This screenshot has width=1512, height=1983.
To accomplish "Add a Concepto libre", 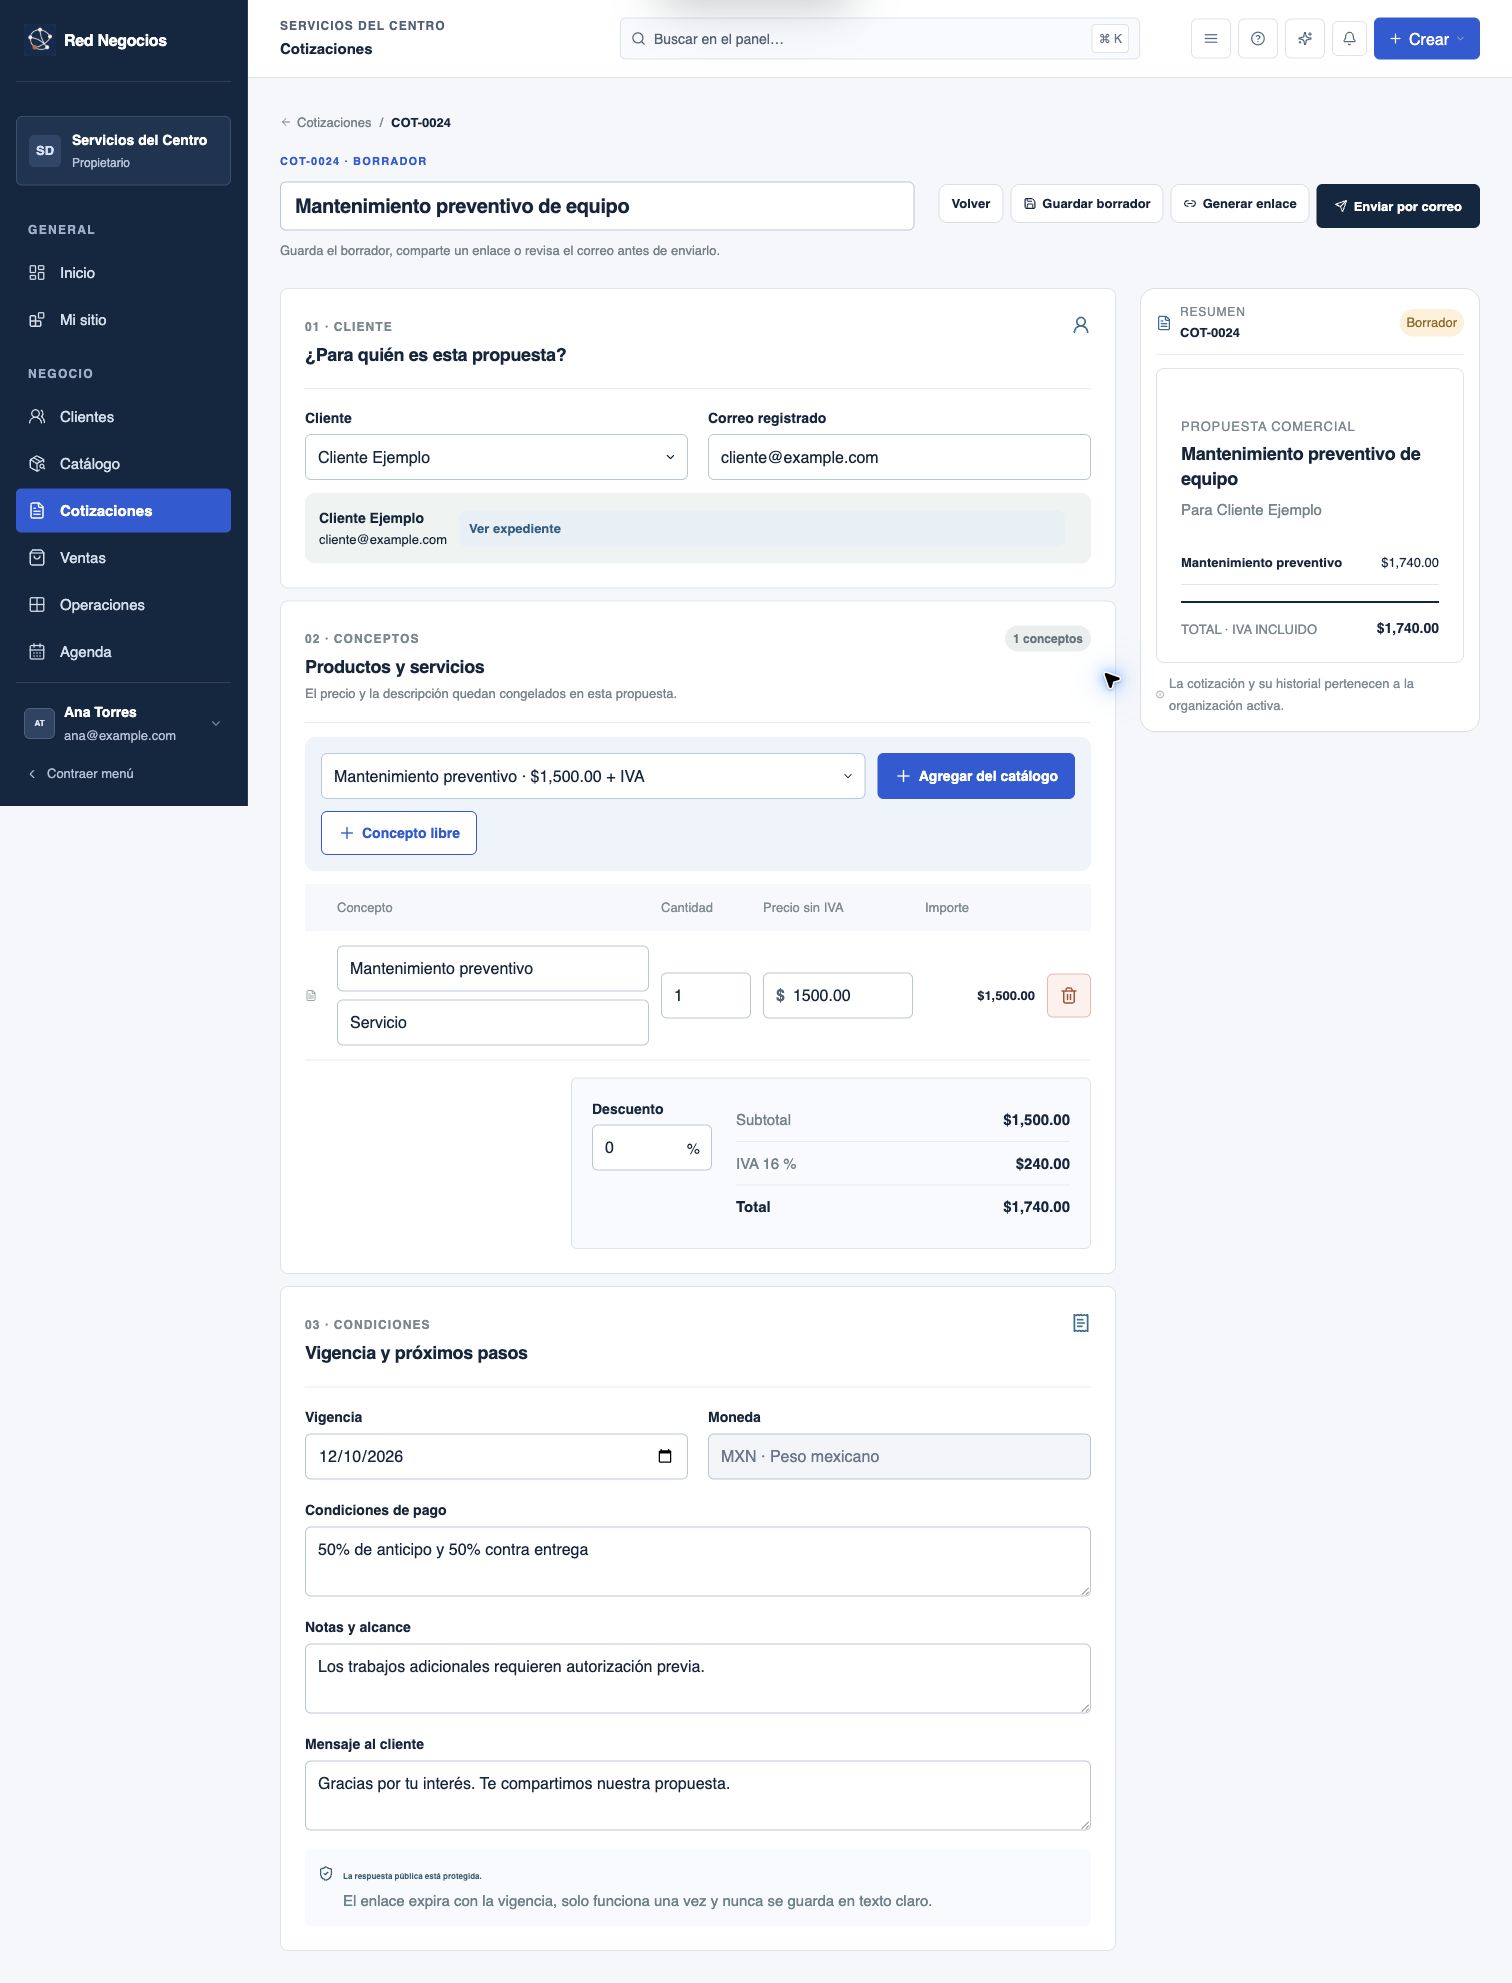I will pos(399,833).
